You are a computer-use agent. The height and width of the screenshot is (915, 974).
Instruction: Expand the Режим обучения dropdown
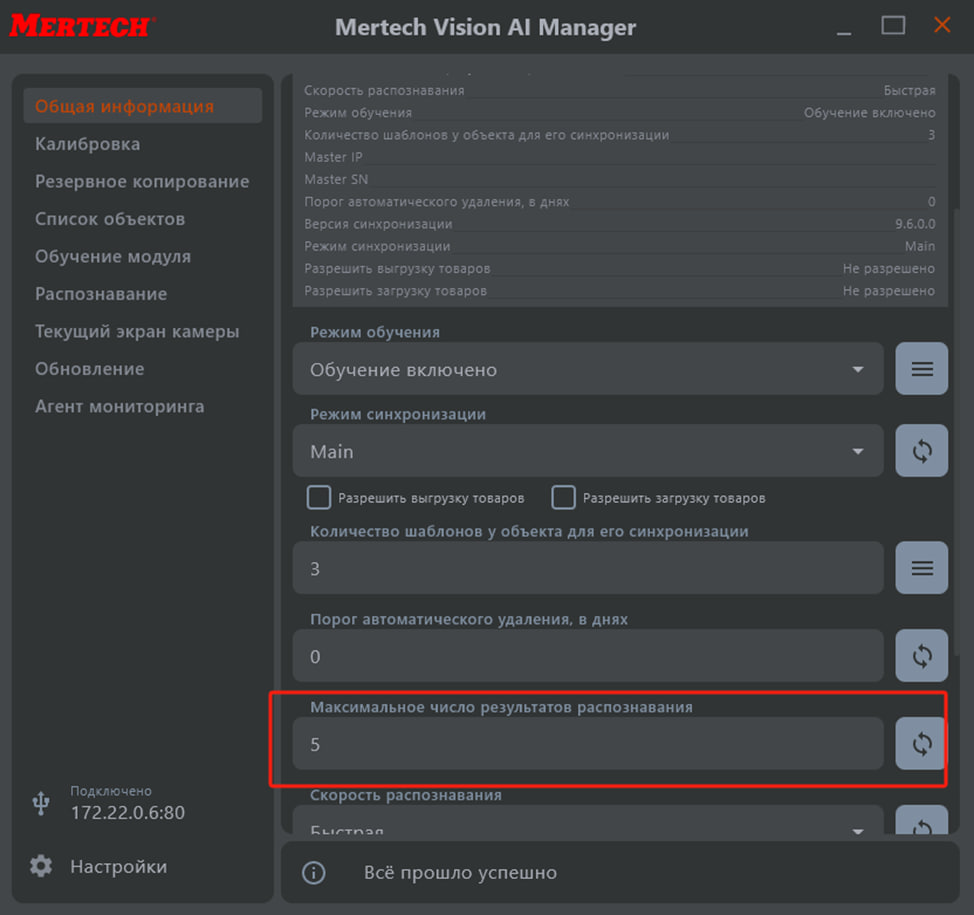[x=588, y=369]
